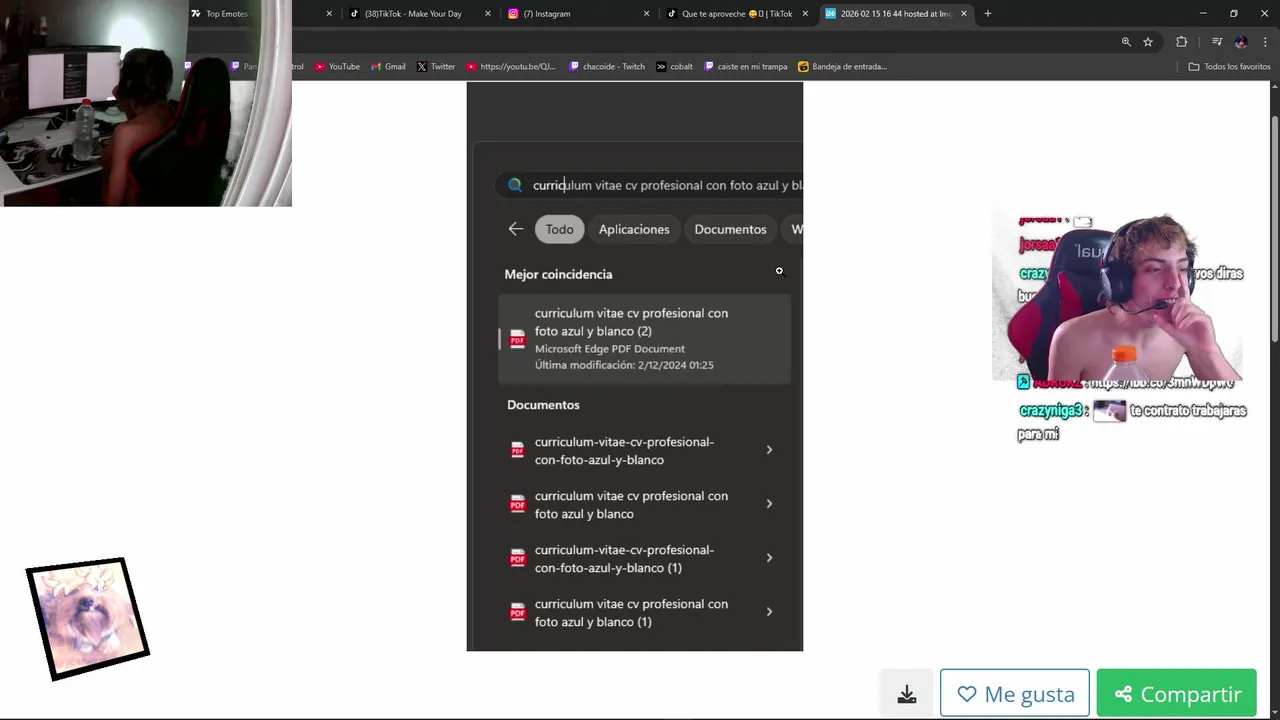The height and width of the screenshot is (720, 1280).
Task: Expand arrow for 'foto azul y blanco (1)' spaced result
Action: 769,612
